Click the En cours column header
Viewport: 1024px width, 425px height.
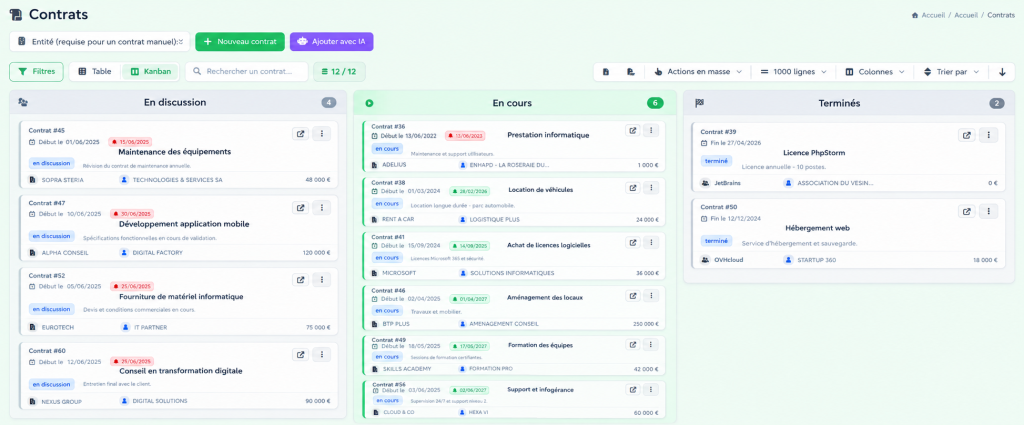pyautogui.click(x=512, y=103)
